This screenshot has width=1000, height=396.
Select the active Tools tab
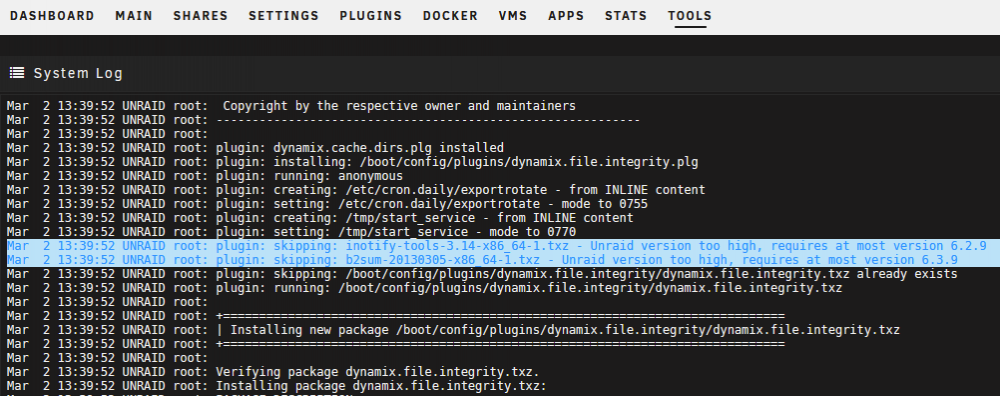point(689,16)
